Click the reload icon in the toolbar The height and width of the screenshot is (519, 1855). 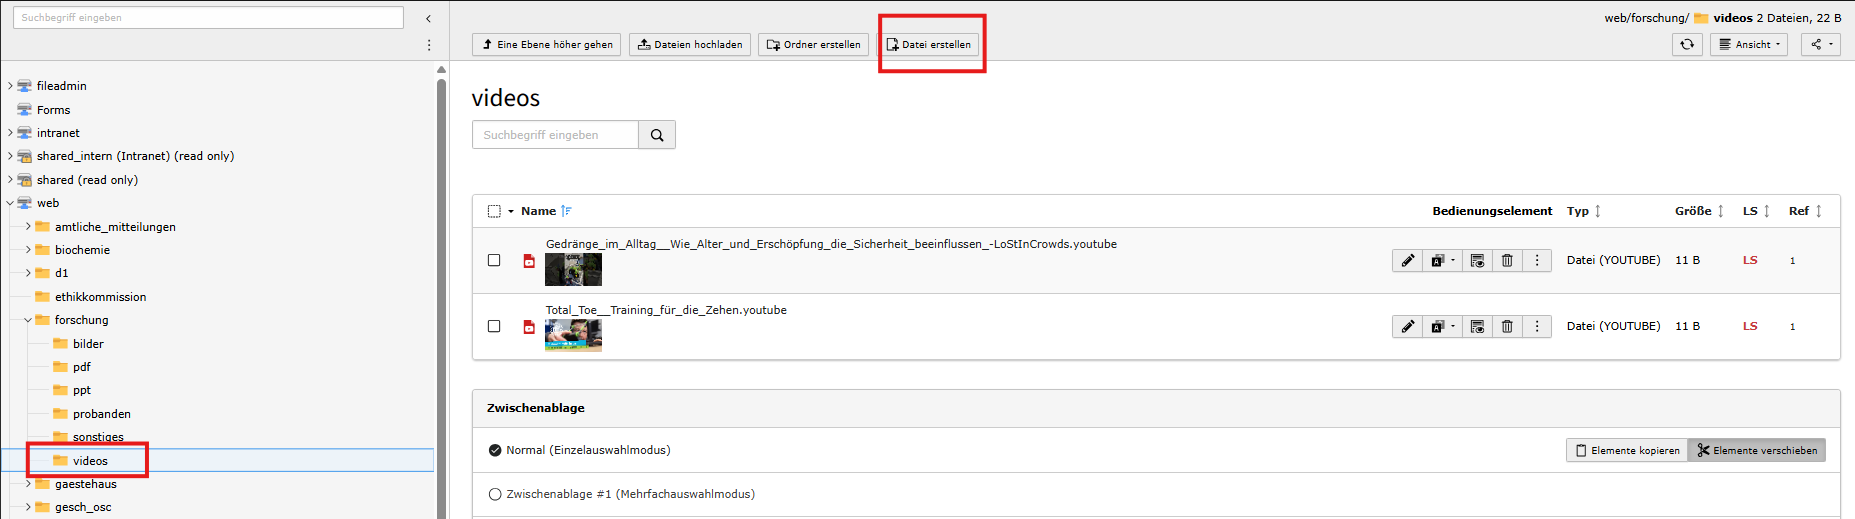[1687, 44]
